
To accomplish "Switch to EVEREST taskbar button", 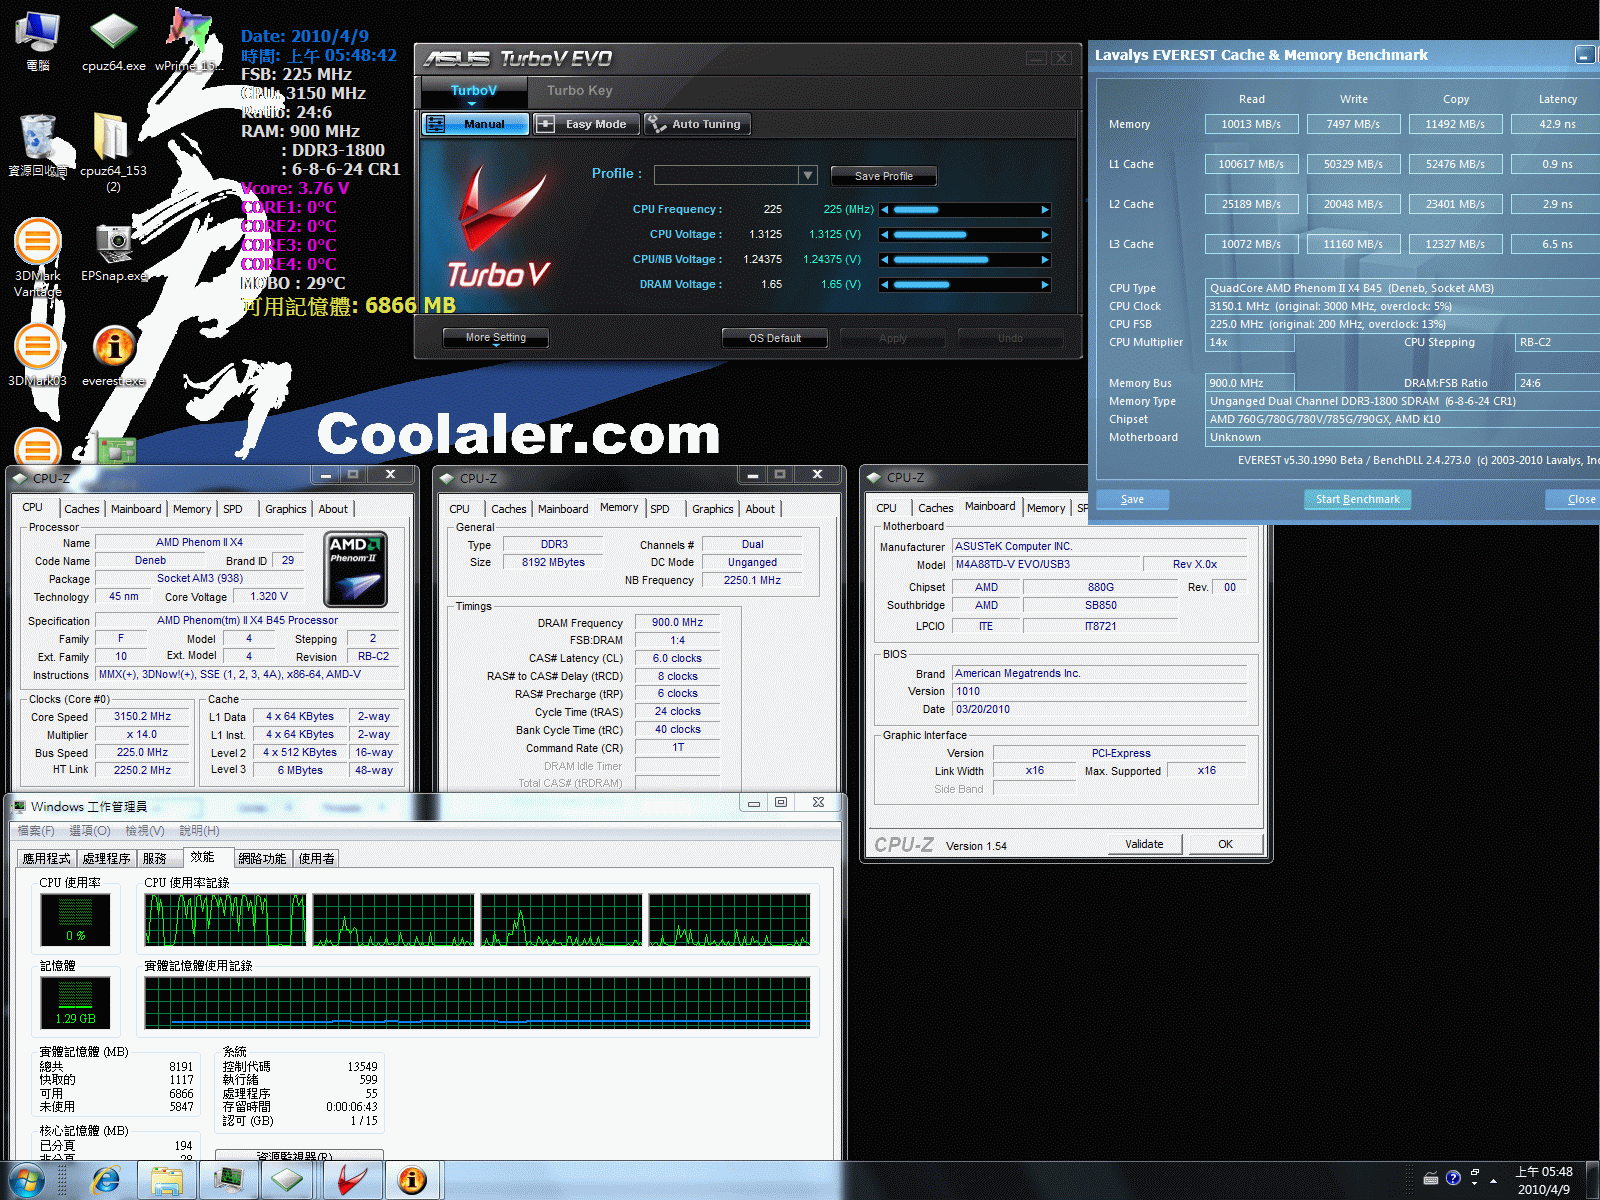I will [412, 1180].
